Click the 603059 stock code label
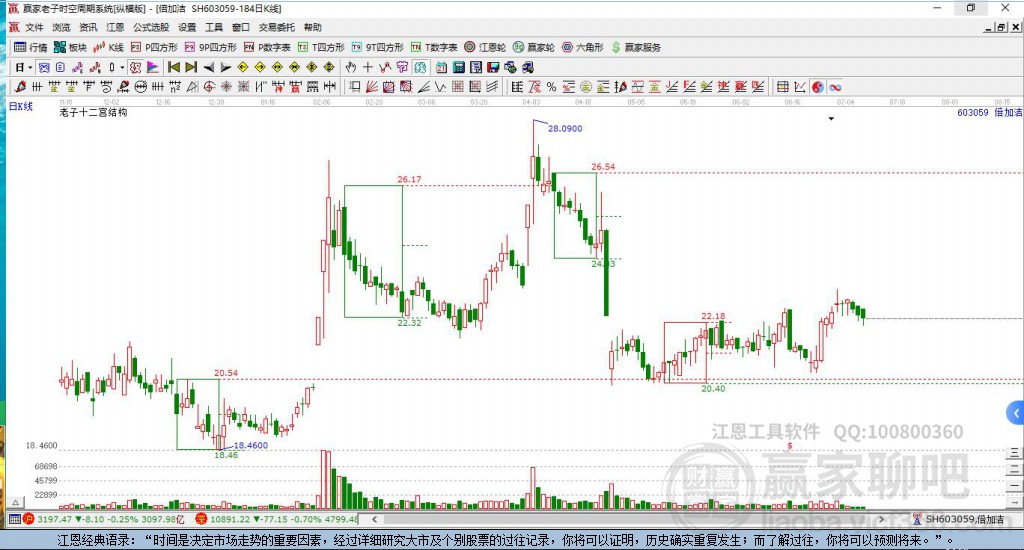Image resolution: width=1024 pixels, height=550 pixels. (x=972, y=112)
